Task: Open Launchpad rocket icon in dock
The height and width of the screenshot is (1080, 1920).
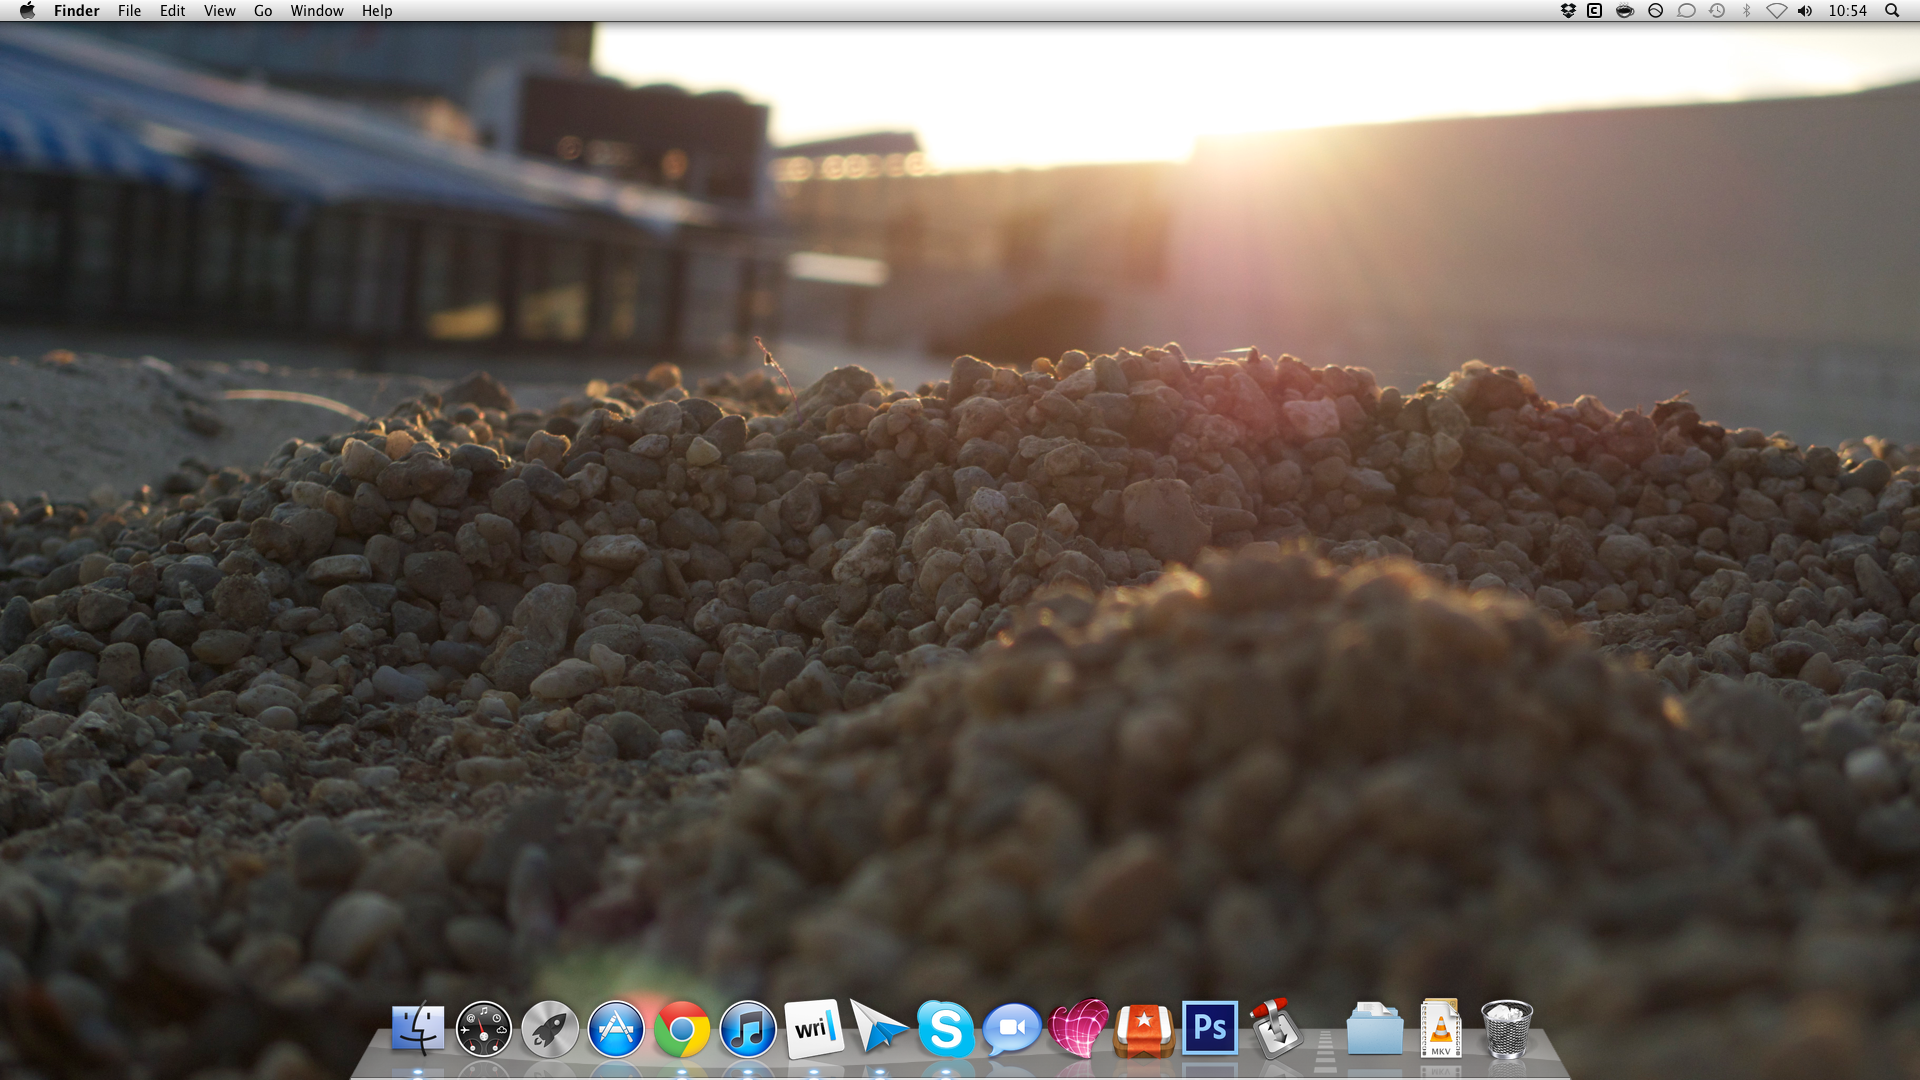Action: point(549,1028)
